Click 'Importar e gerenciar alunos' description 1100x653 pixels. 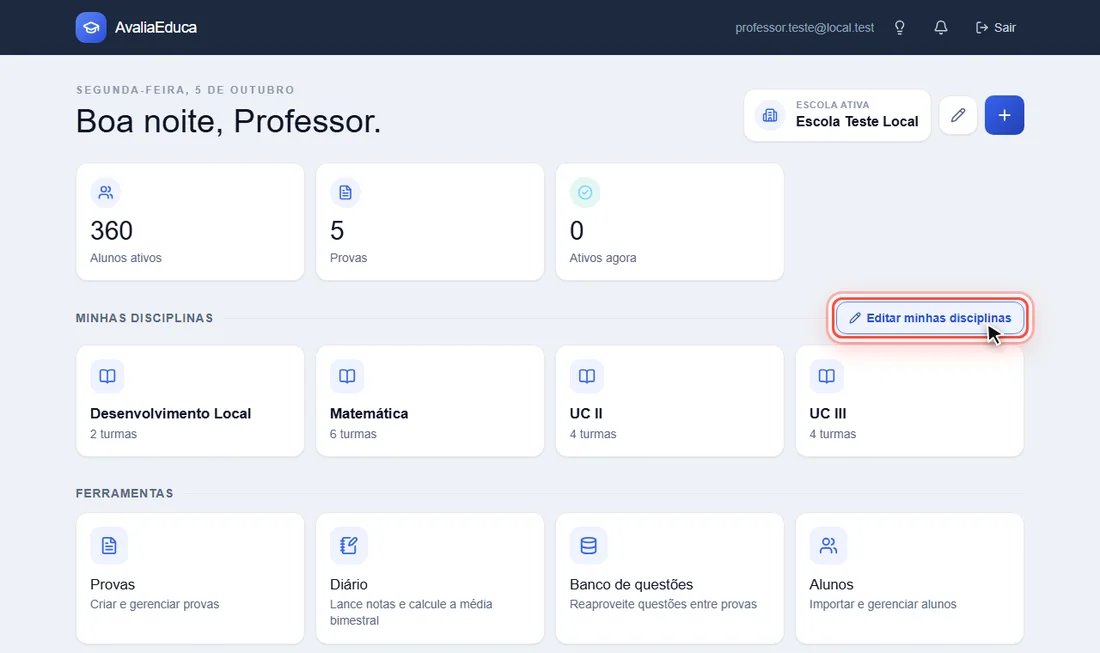[x=883, y=604]
